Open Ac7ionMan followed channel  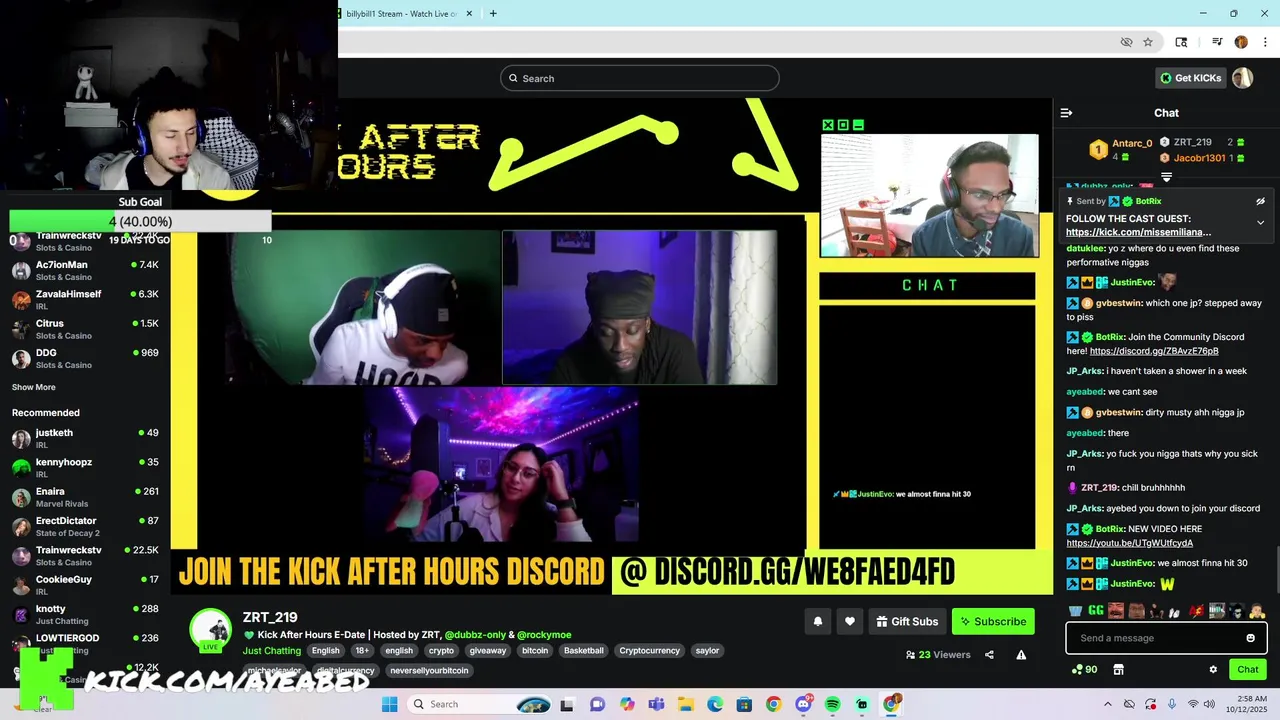coord(85,270)
